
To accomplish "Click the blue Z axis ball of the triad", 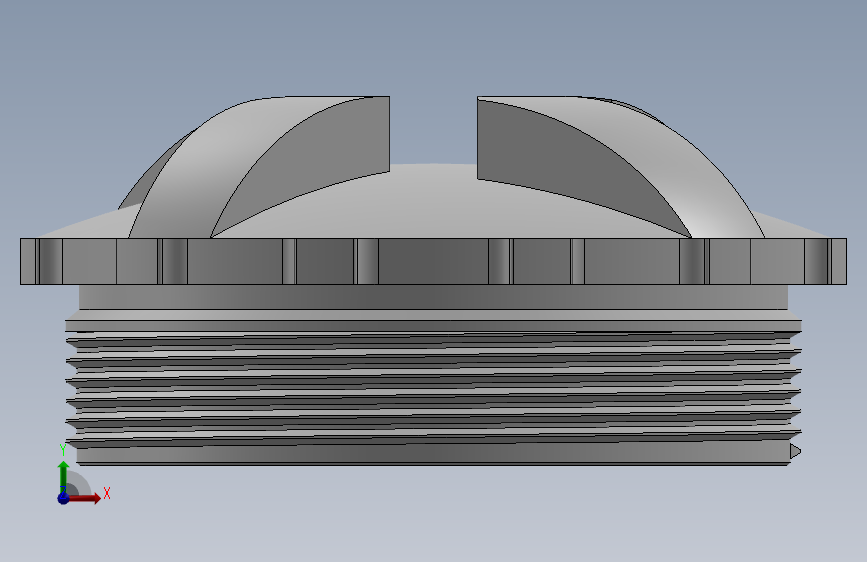I will [63, 498].
